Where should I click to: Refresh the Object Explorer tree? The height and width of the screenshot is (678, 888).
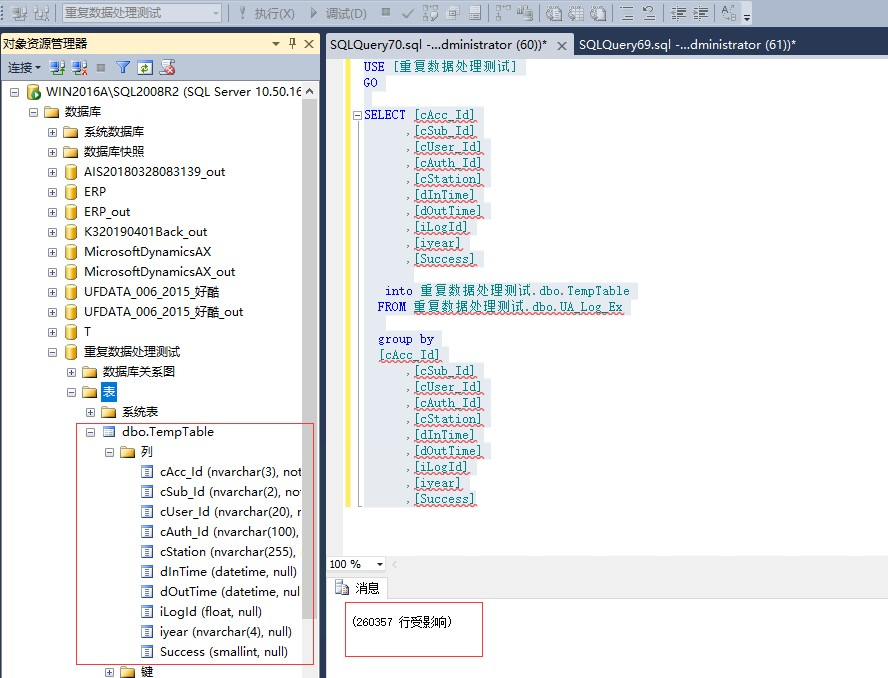pyautogui.click(x=145, y=68)
